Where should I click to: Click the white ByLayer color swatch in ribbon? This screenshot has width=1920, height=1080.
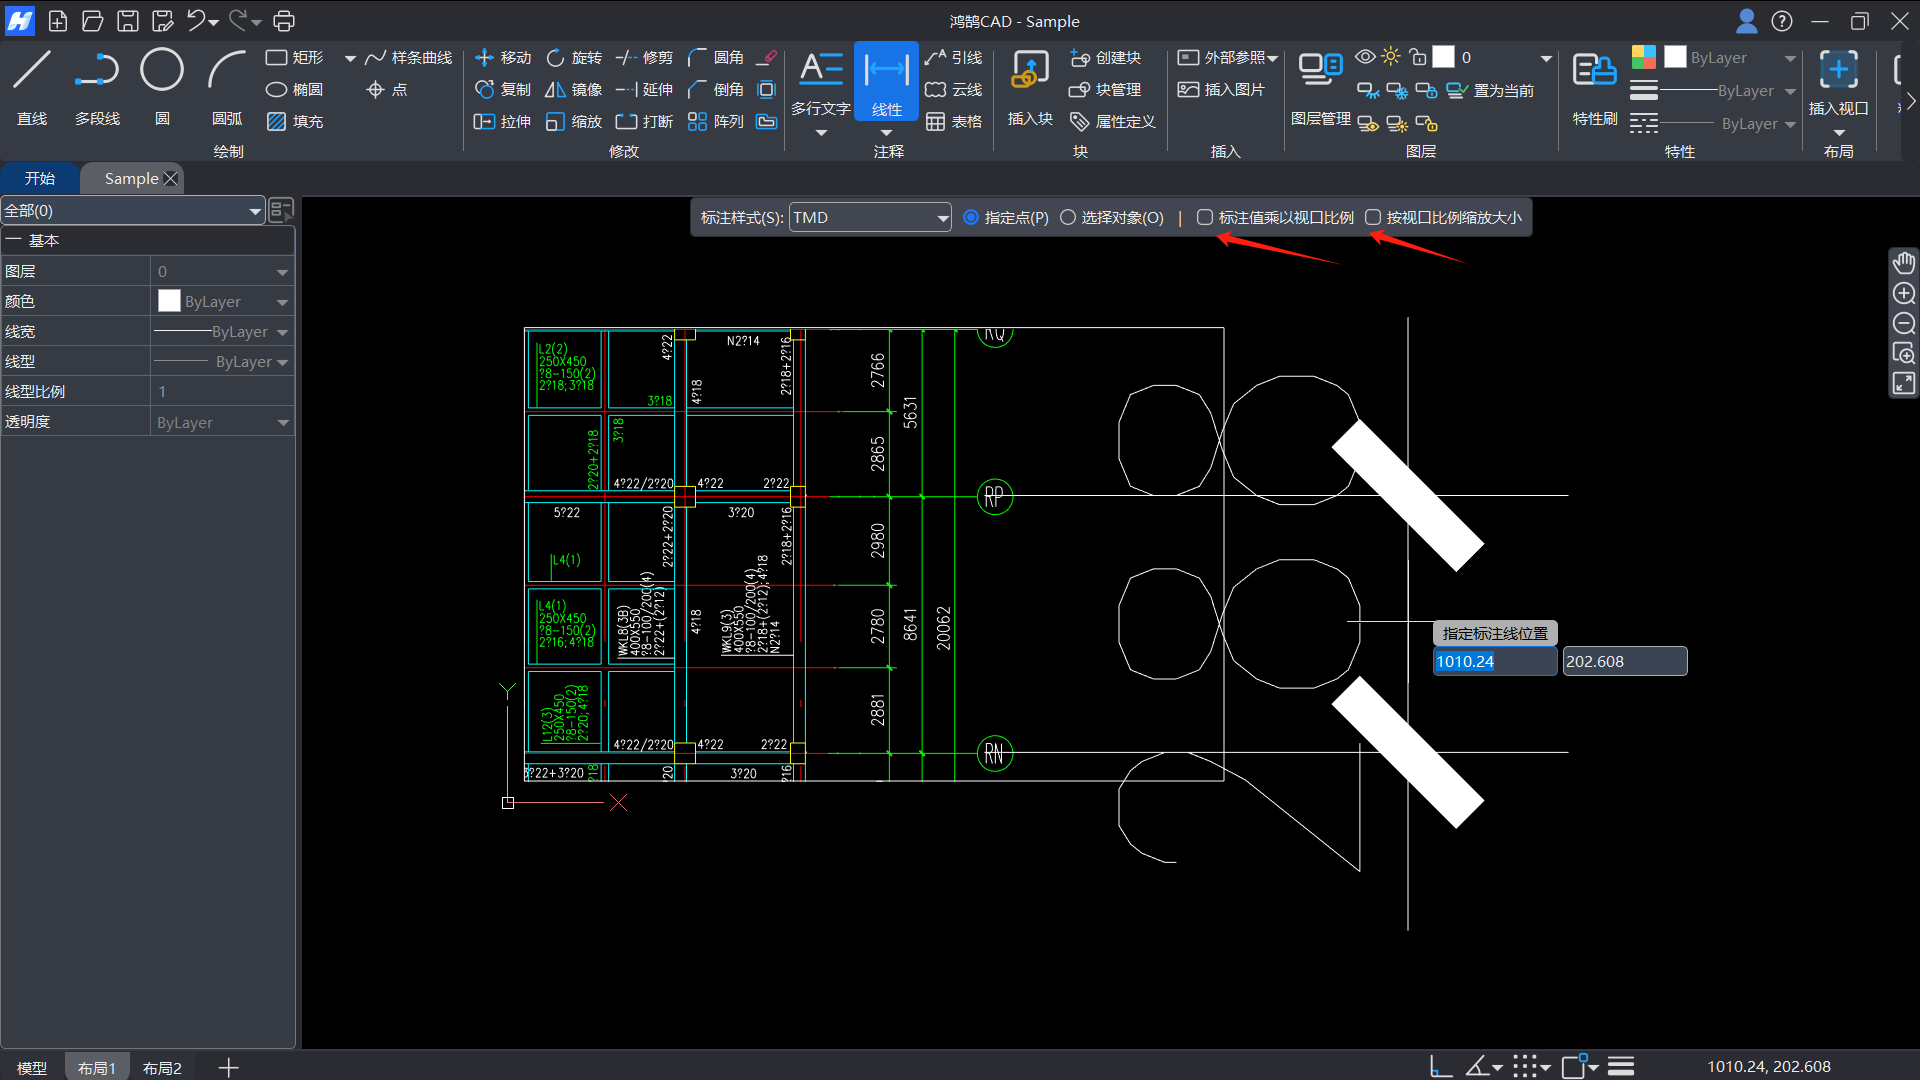coord(1675,57)
